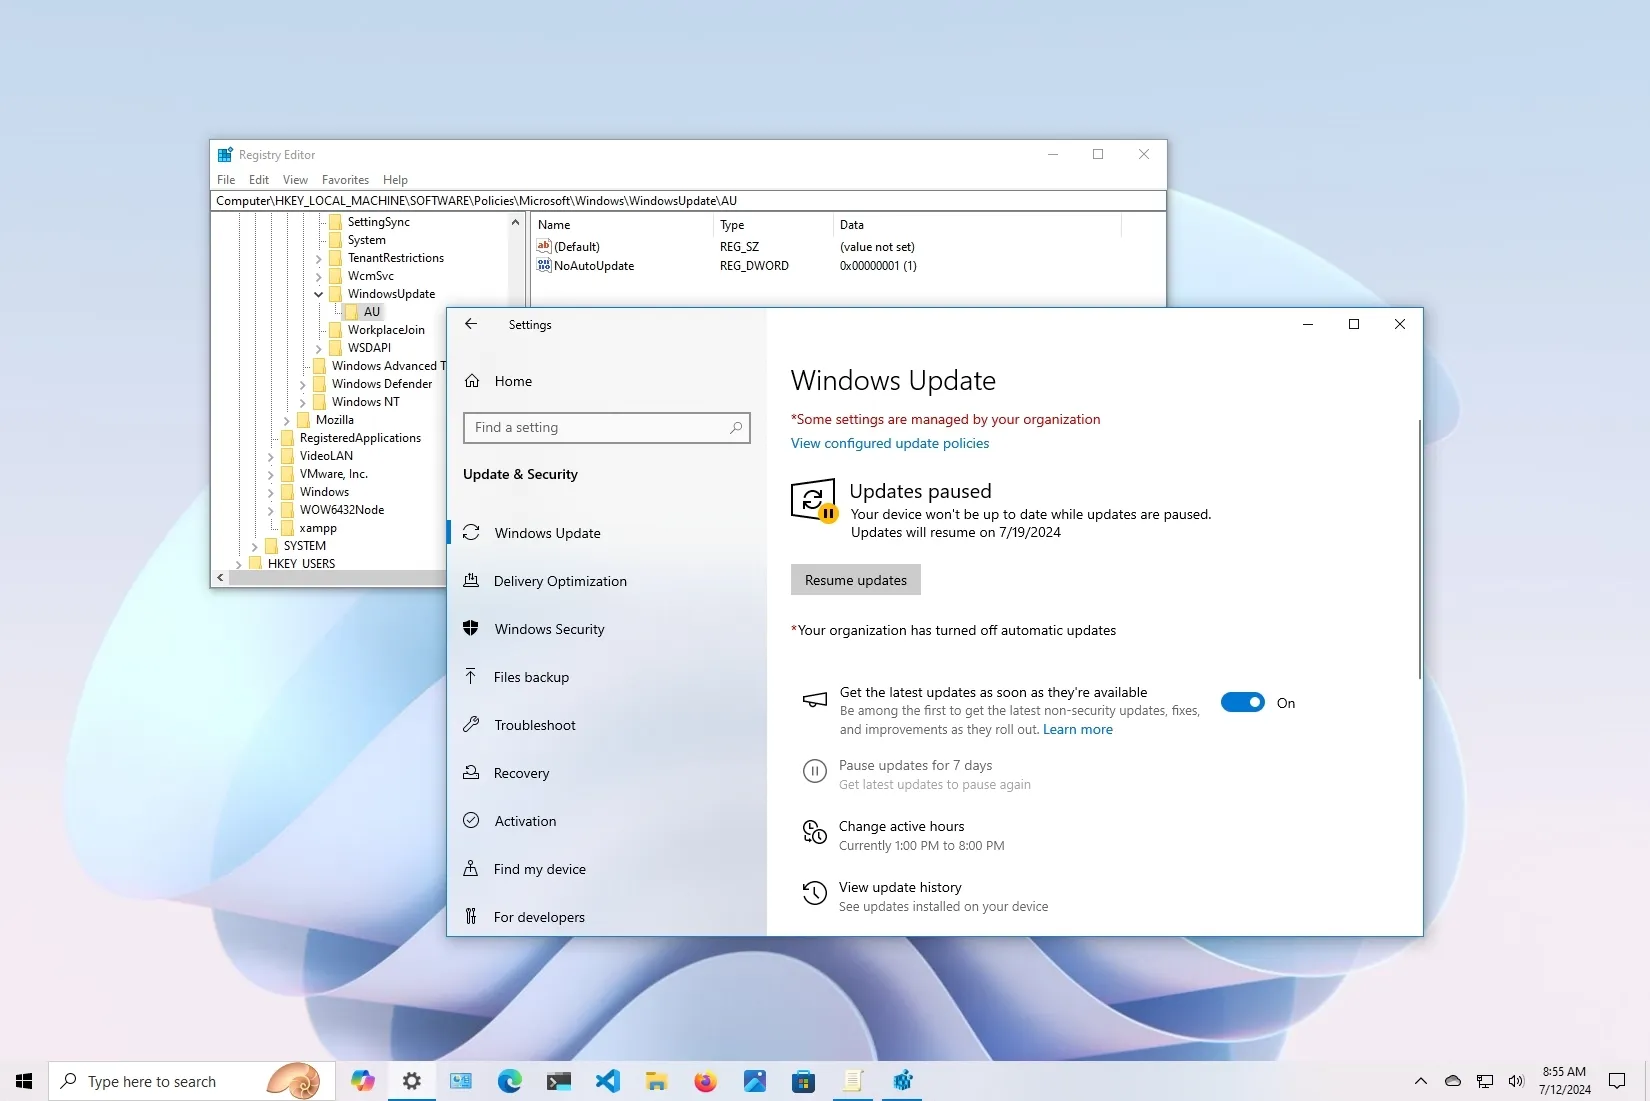The height and width of the screenshot is (1101, 1650).
Task: Expand HKEY_USERS in the registry tree
Action: (x=238, y=563)
